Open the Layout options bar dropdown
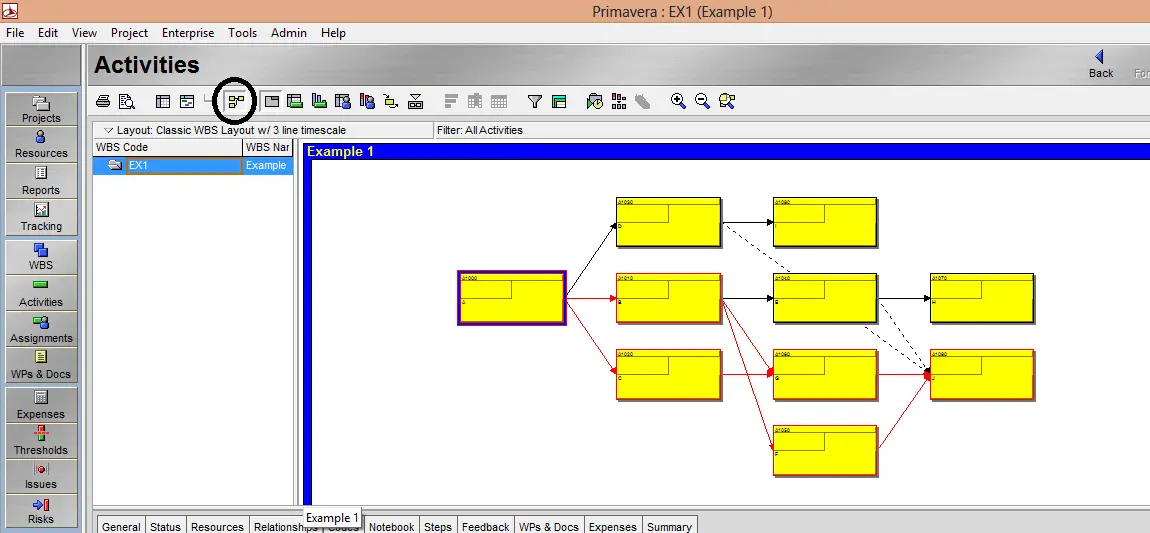Image resolution: width=1150 pixels, height=533 pixels. [x=263, y=131]
